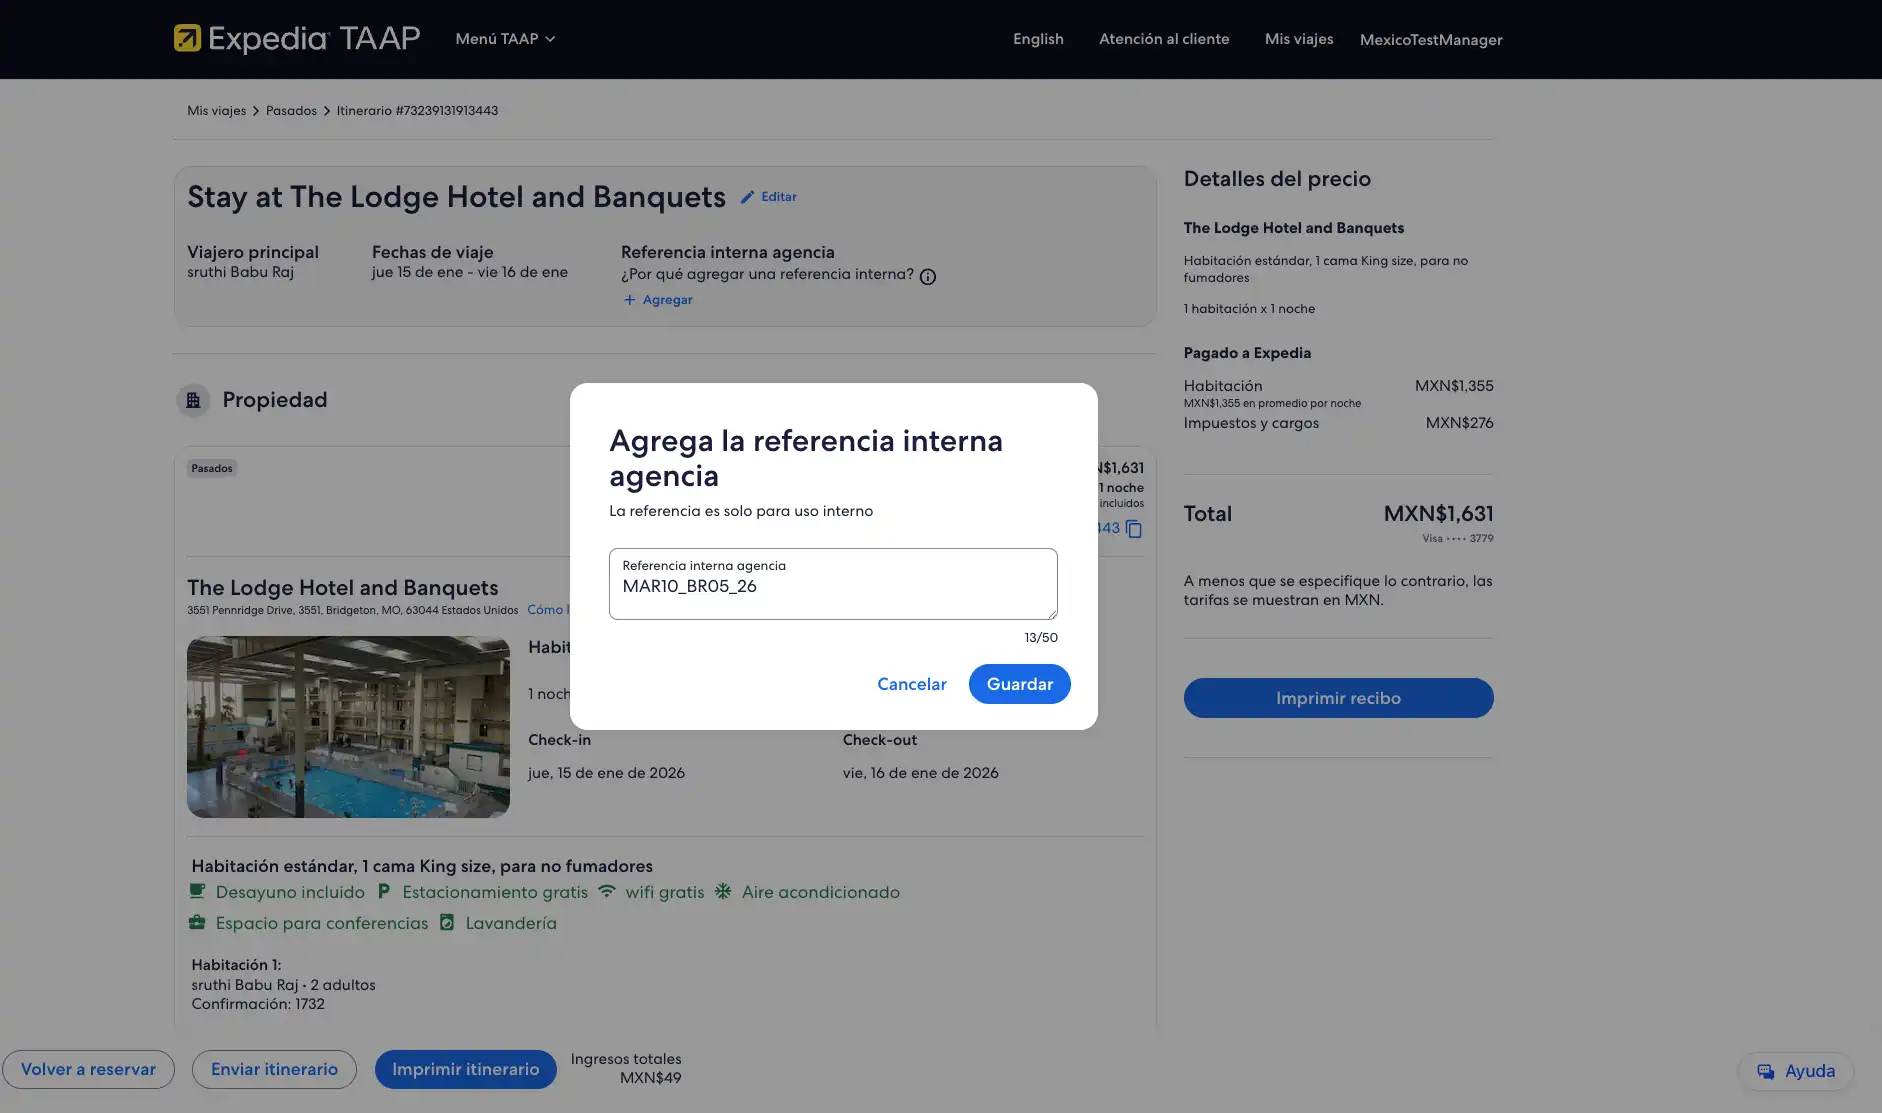1882x1113 pixels.
Task: Click the Referencia interna agencia text field
Action: click(833, 584)
